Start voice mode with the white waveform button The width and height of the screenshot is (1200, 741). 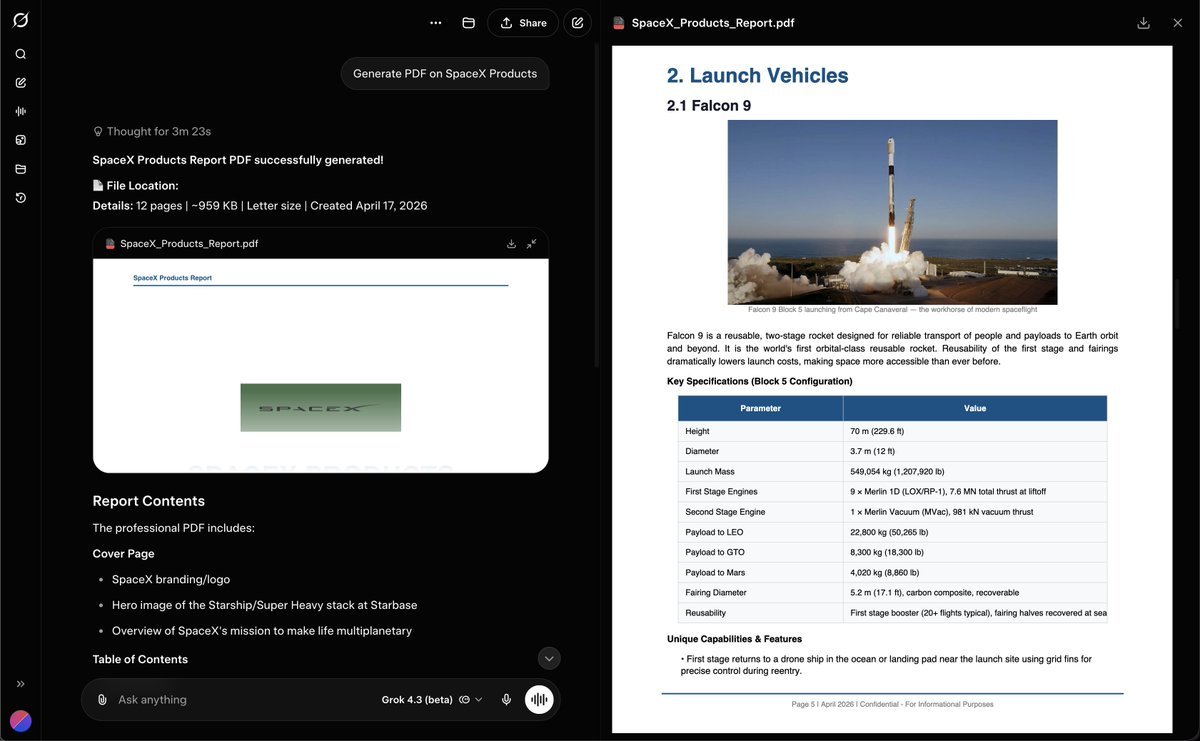point(538,698)
